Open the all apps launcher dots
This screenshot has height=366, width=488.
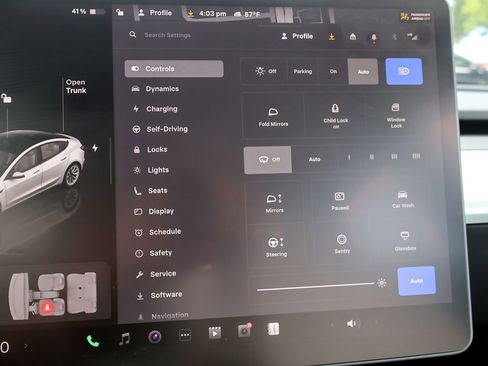click(x=185, y=335)
